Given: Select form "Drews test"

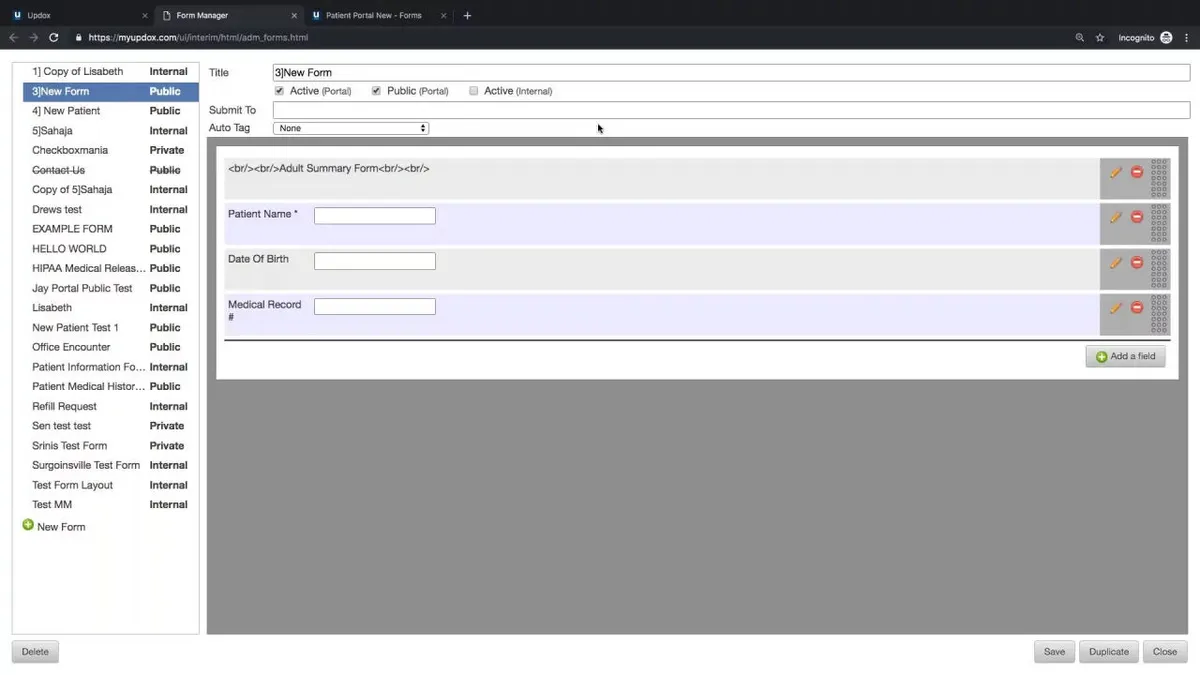Looking at the screenshot, I should point(111,210).
